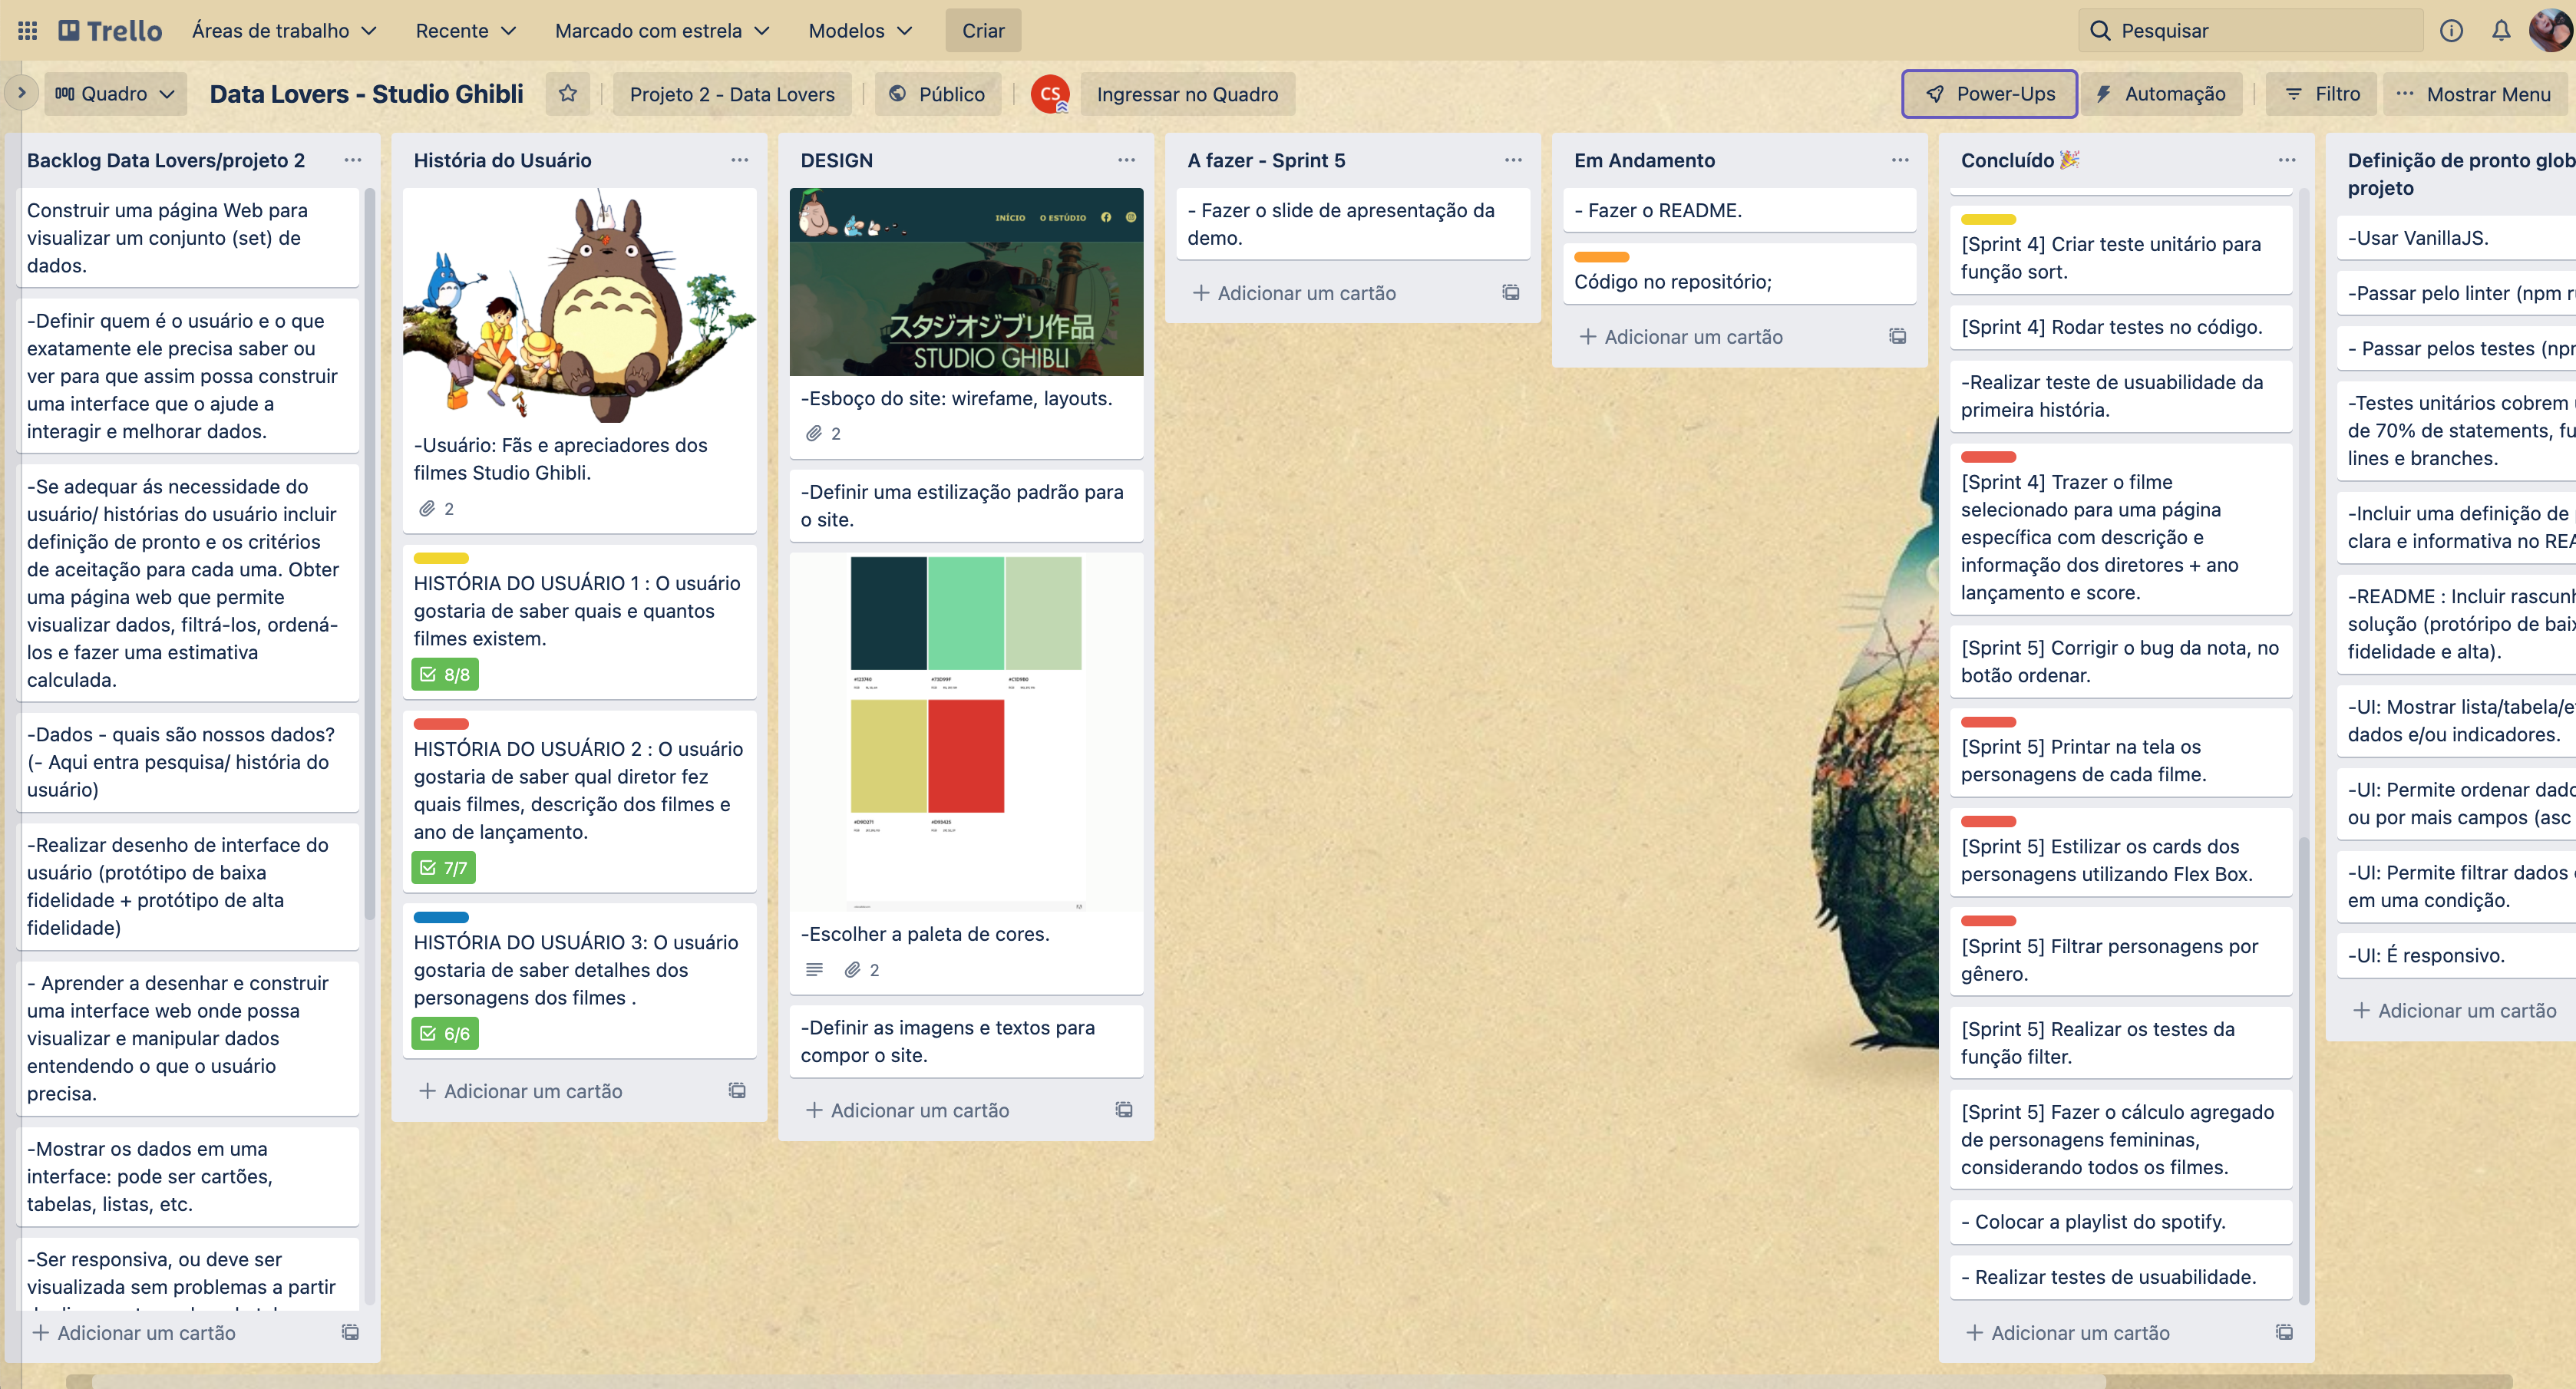Open the A fazer - Sprint 5 list menu
Screen dimensions: 2576x1389
pyautogui.click(x=1514, y=160)
